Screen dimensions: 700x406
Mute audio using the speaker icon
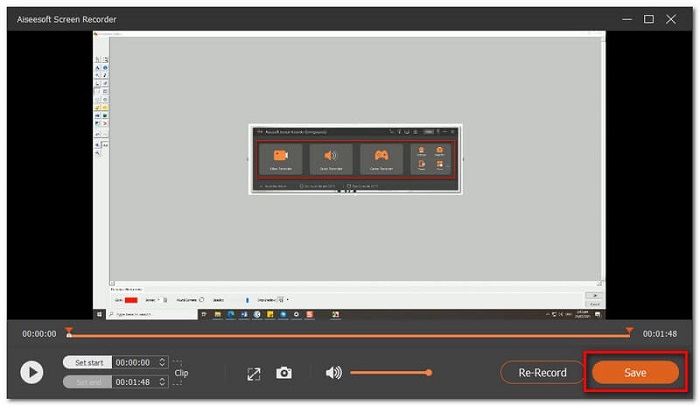tap(333, 373)
